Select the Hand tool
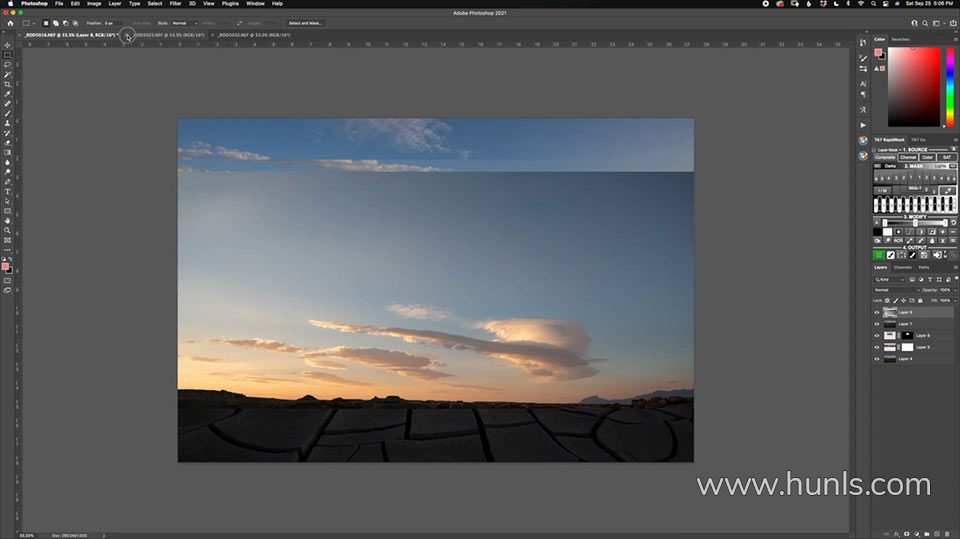This screenshot has height=539, width=960. point(7,220)
